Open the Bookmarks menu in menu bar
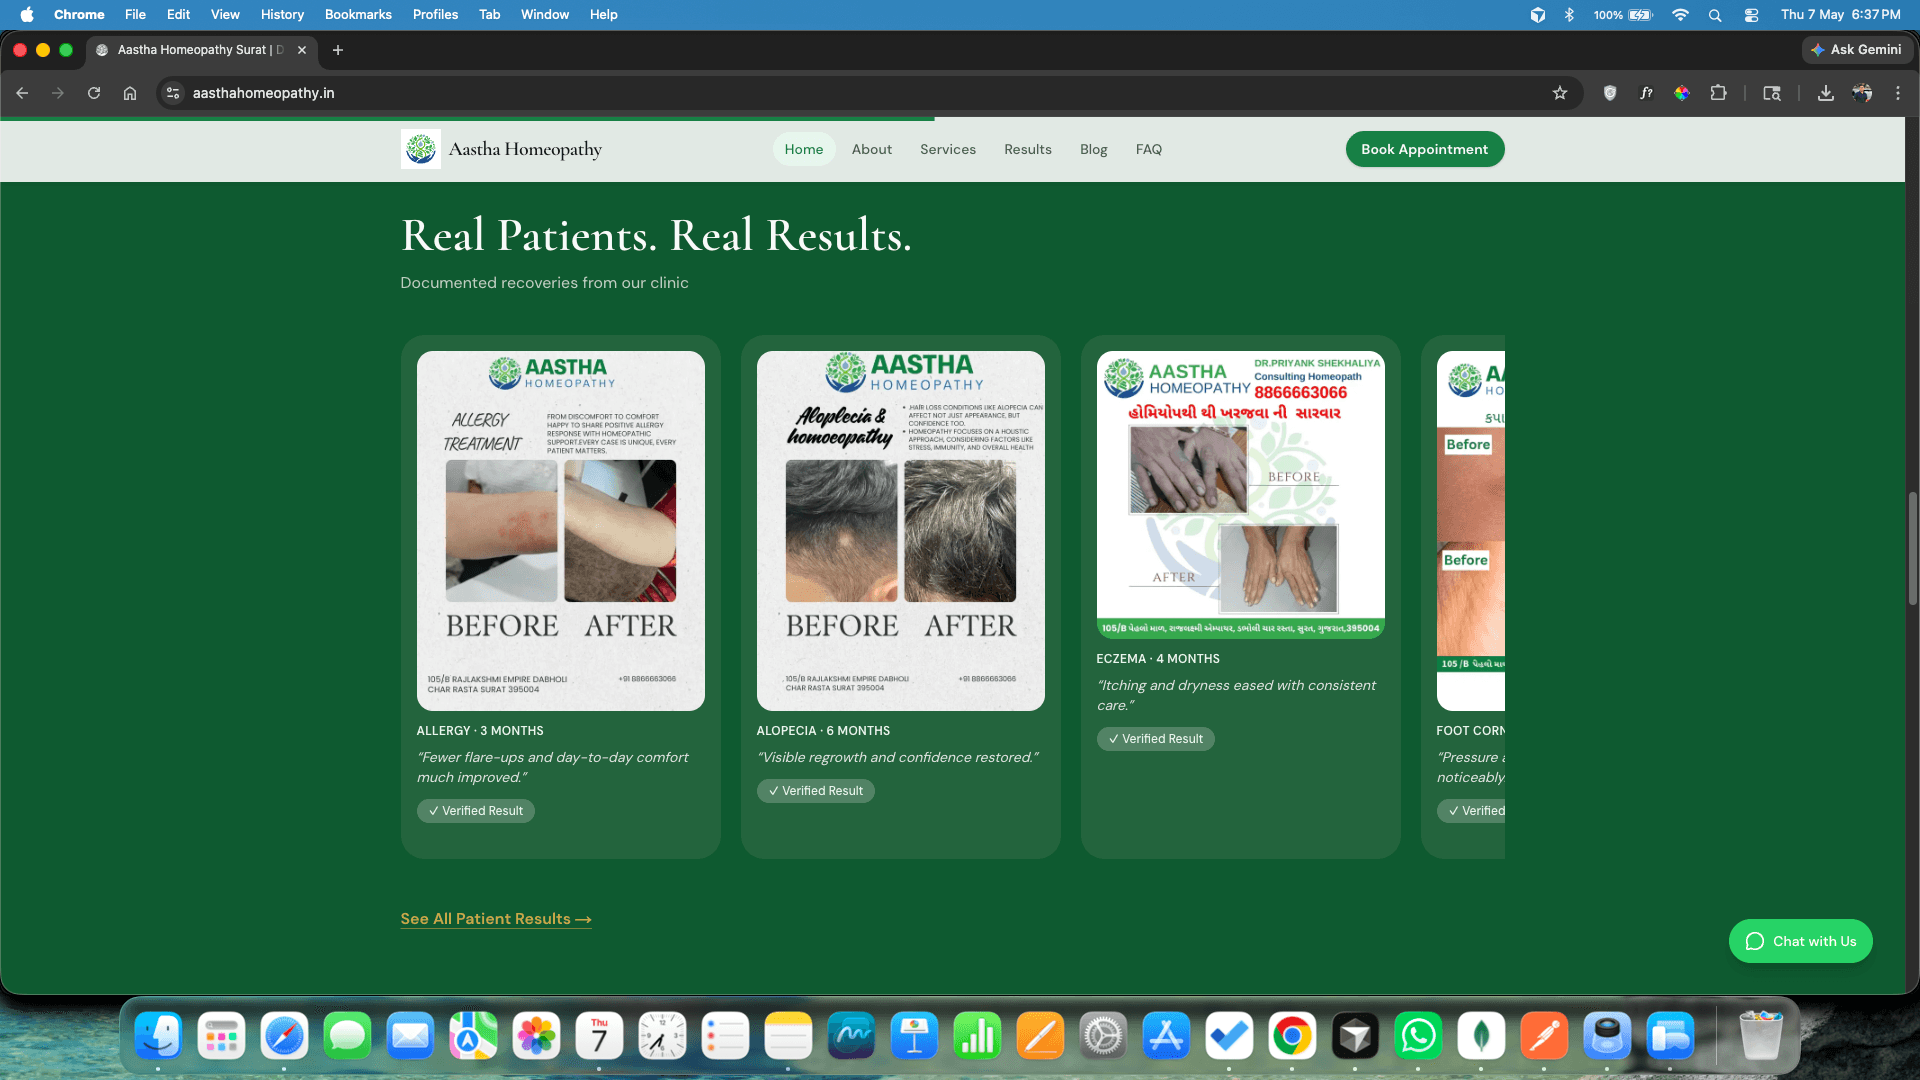 coord(358,14)
